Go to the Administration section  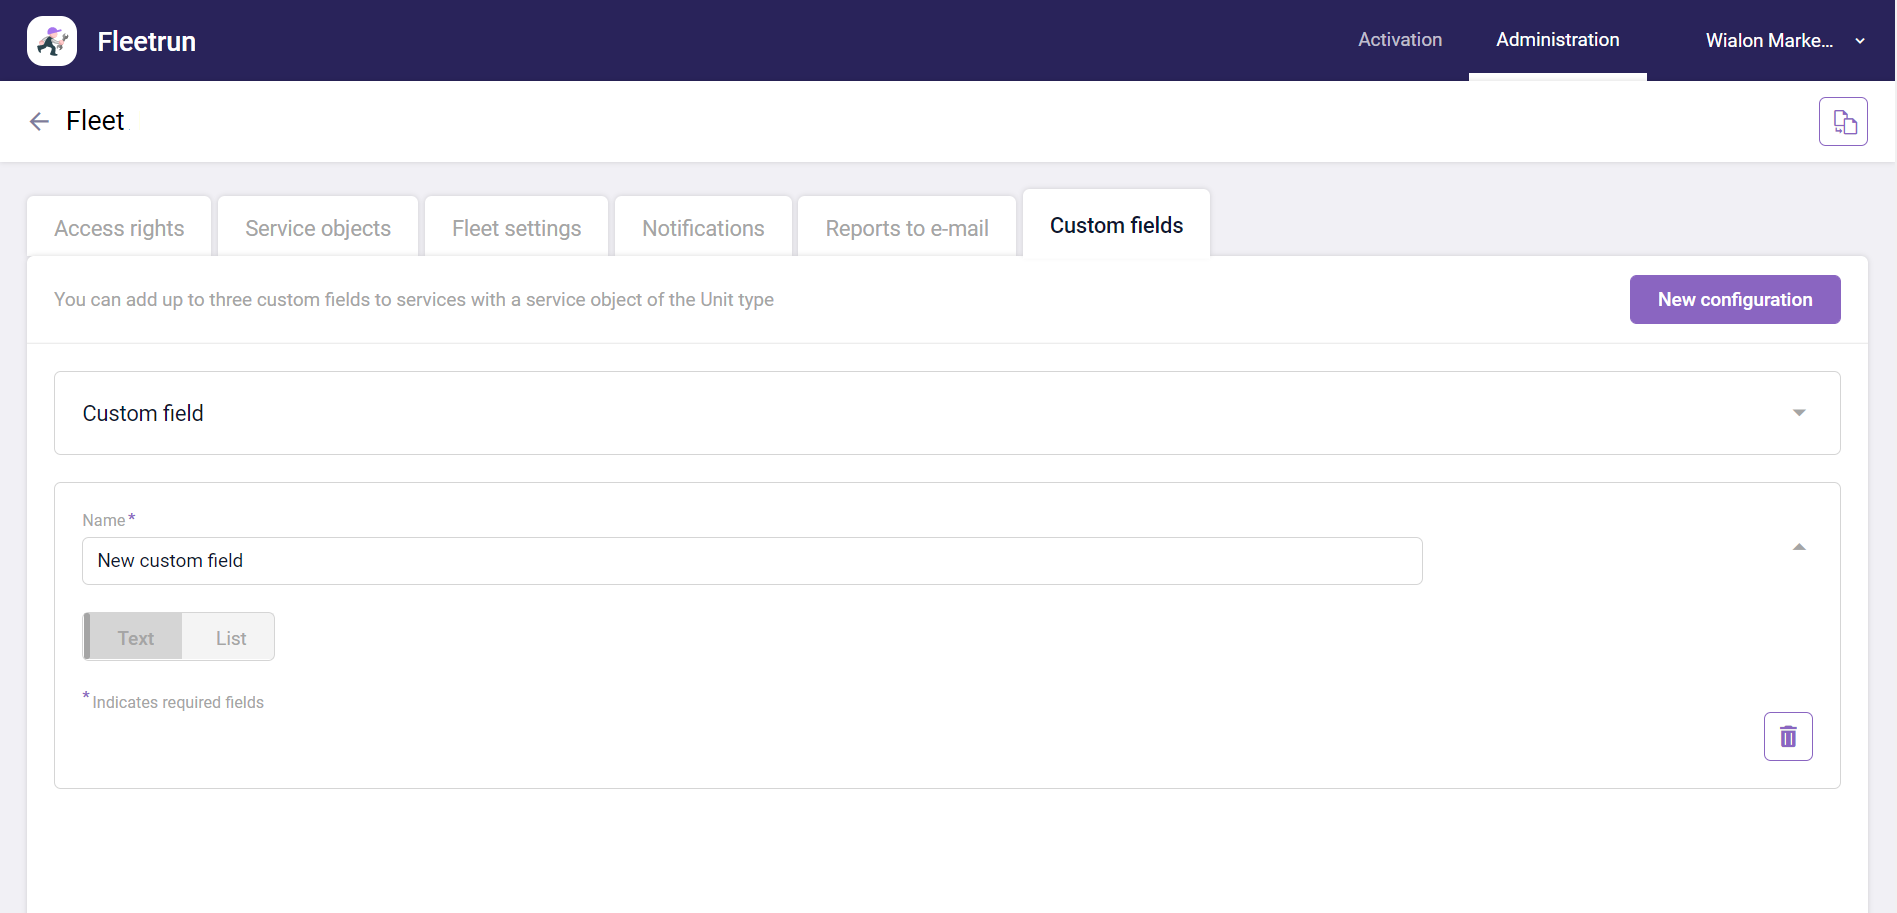tap(1557, 40)
